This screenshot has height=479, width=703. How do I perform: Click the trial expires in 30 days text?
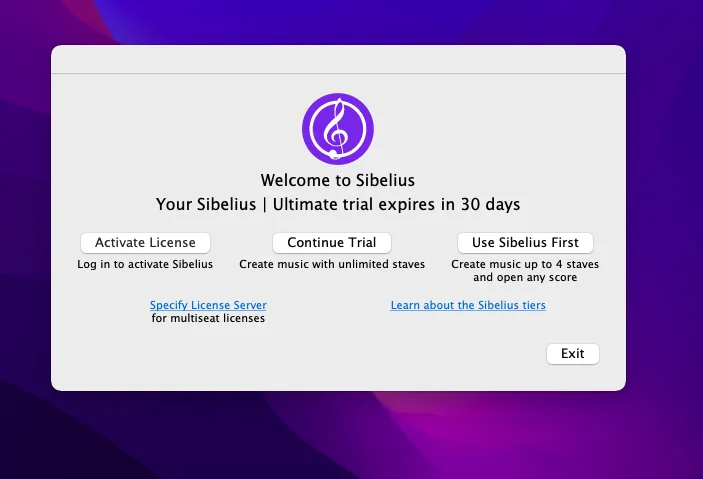338,205
